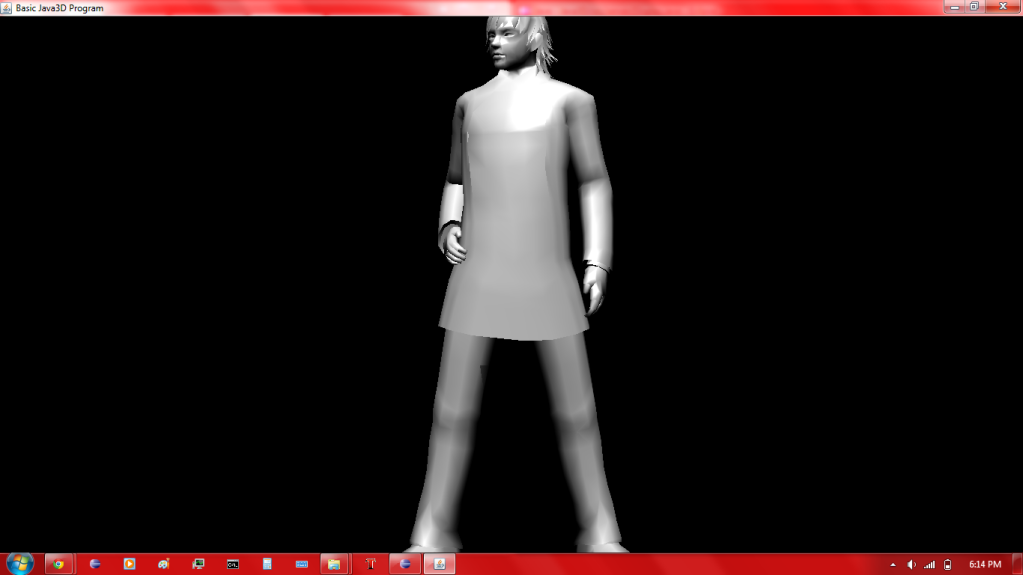Viewport: 1023px width, 575px height.
Task: Open the Calculator taskbar icon
Action: pyautogui.click(x=267, y=564)
